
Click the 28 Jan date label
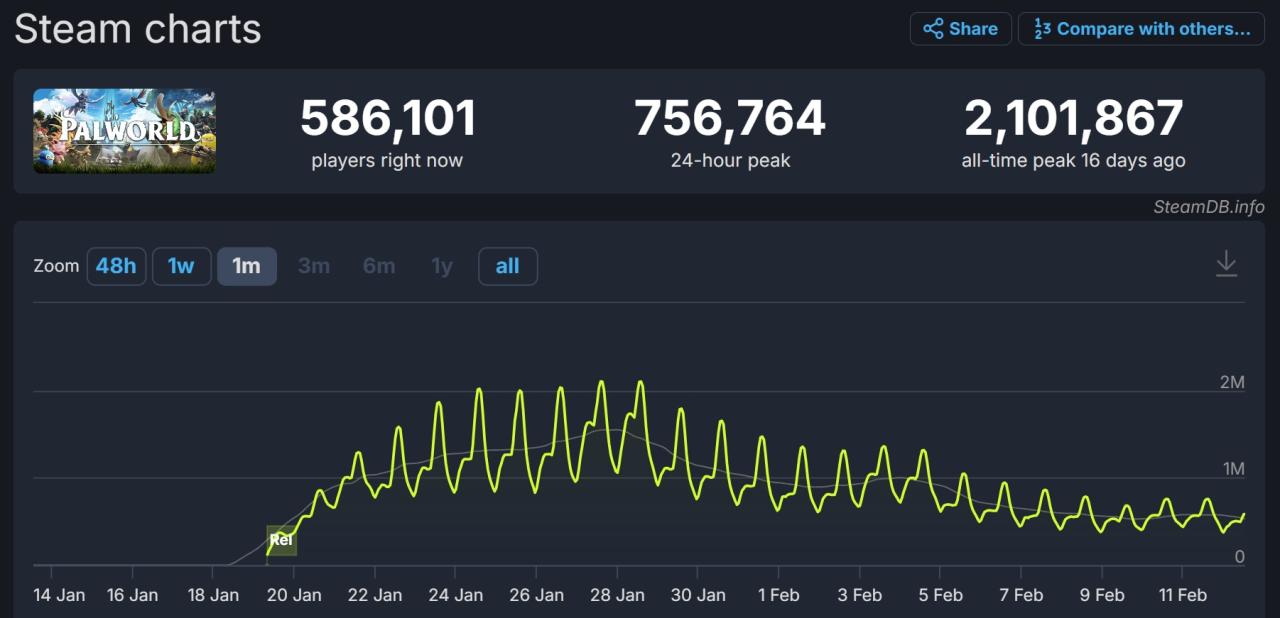tap(617, 595)
